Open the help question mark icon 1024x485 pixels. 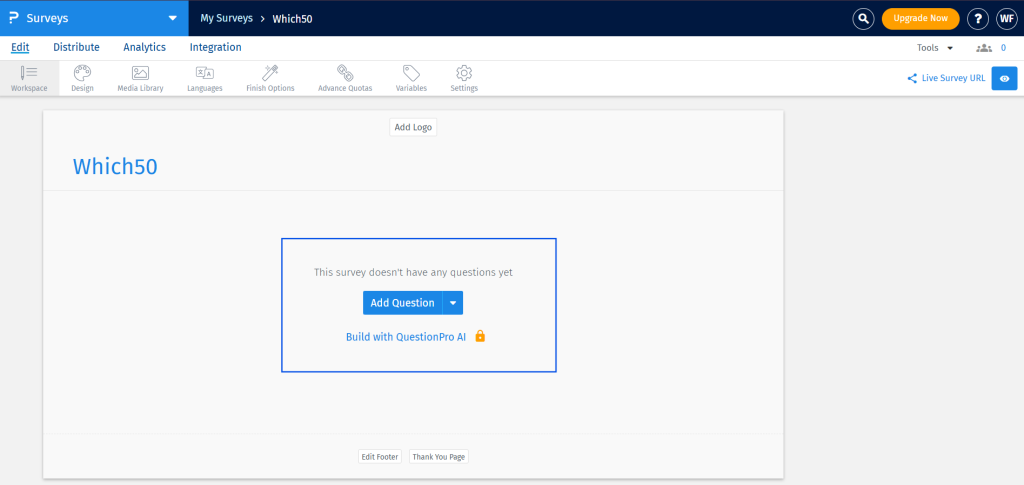tap(978, 18)
